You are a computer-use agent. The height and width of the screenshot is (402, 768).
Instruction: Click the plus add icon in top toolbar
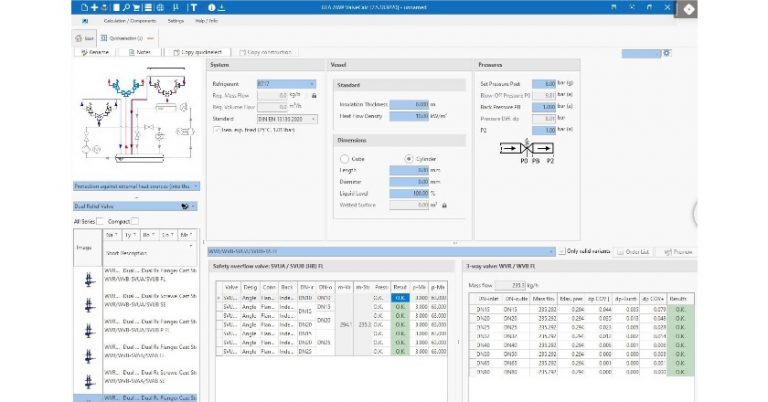96,7
